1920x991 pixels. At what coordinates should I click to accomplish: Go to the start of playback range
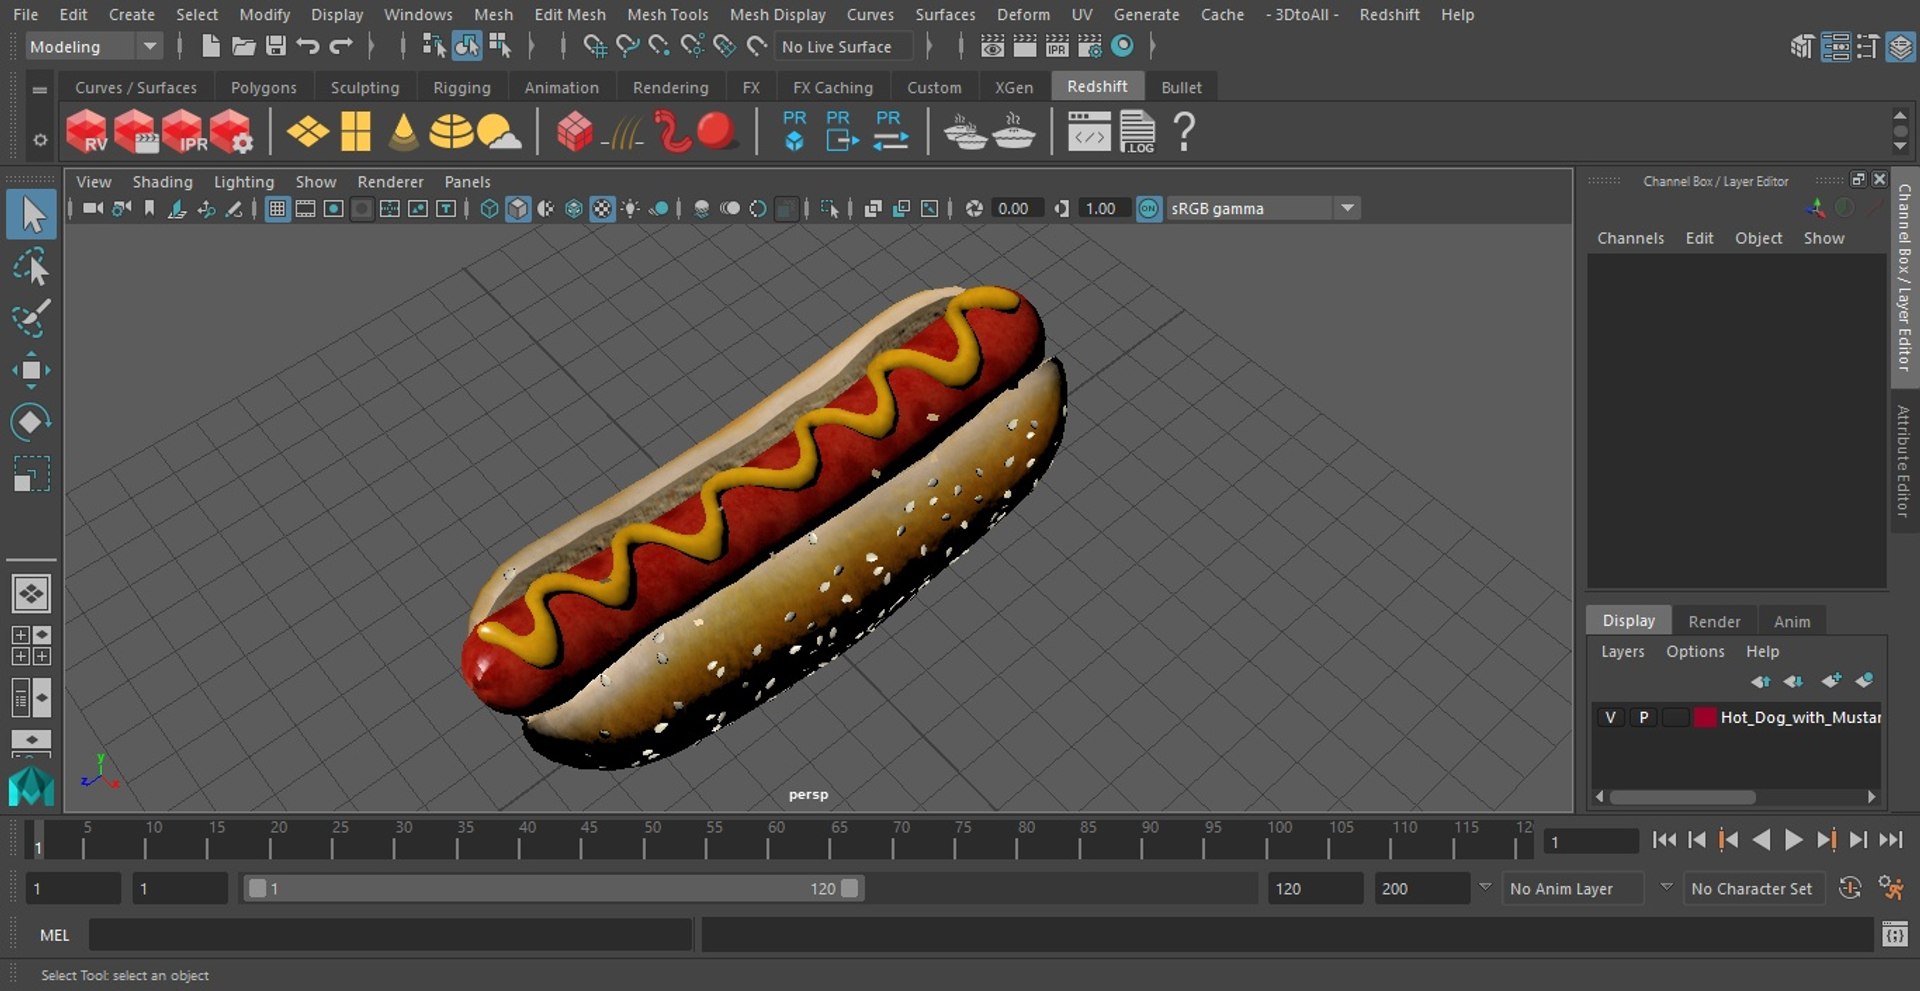coord(1664,841)
